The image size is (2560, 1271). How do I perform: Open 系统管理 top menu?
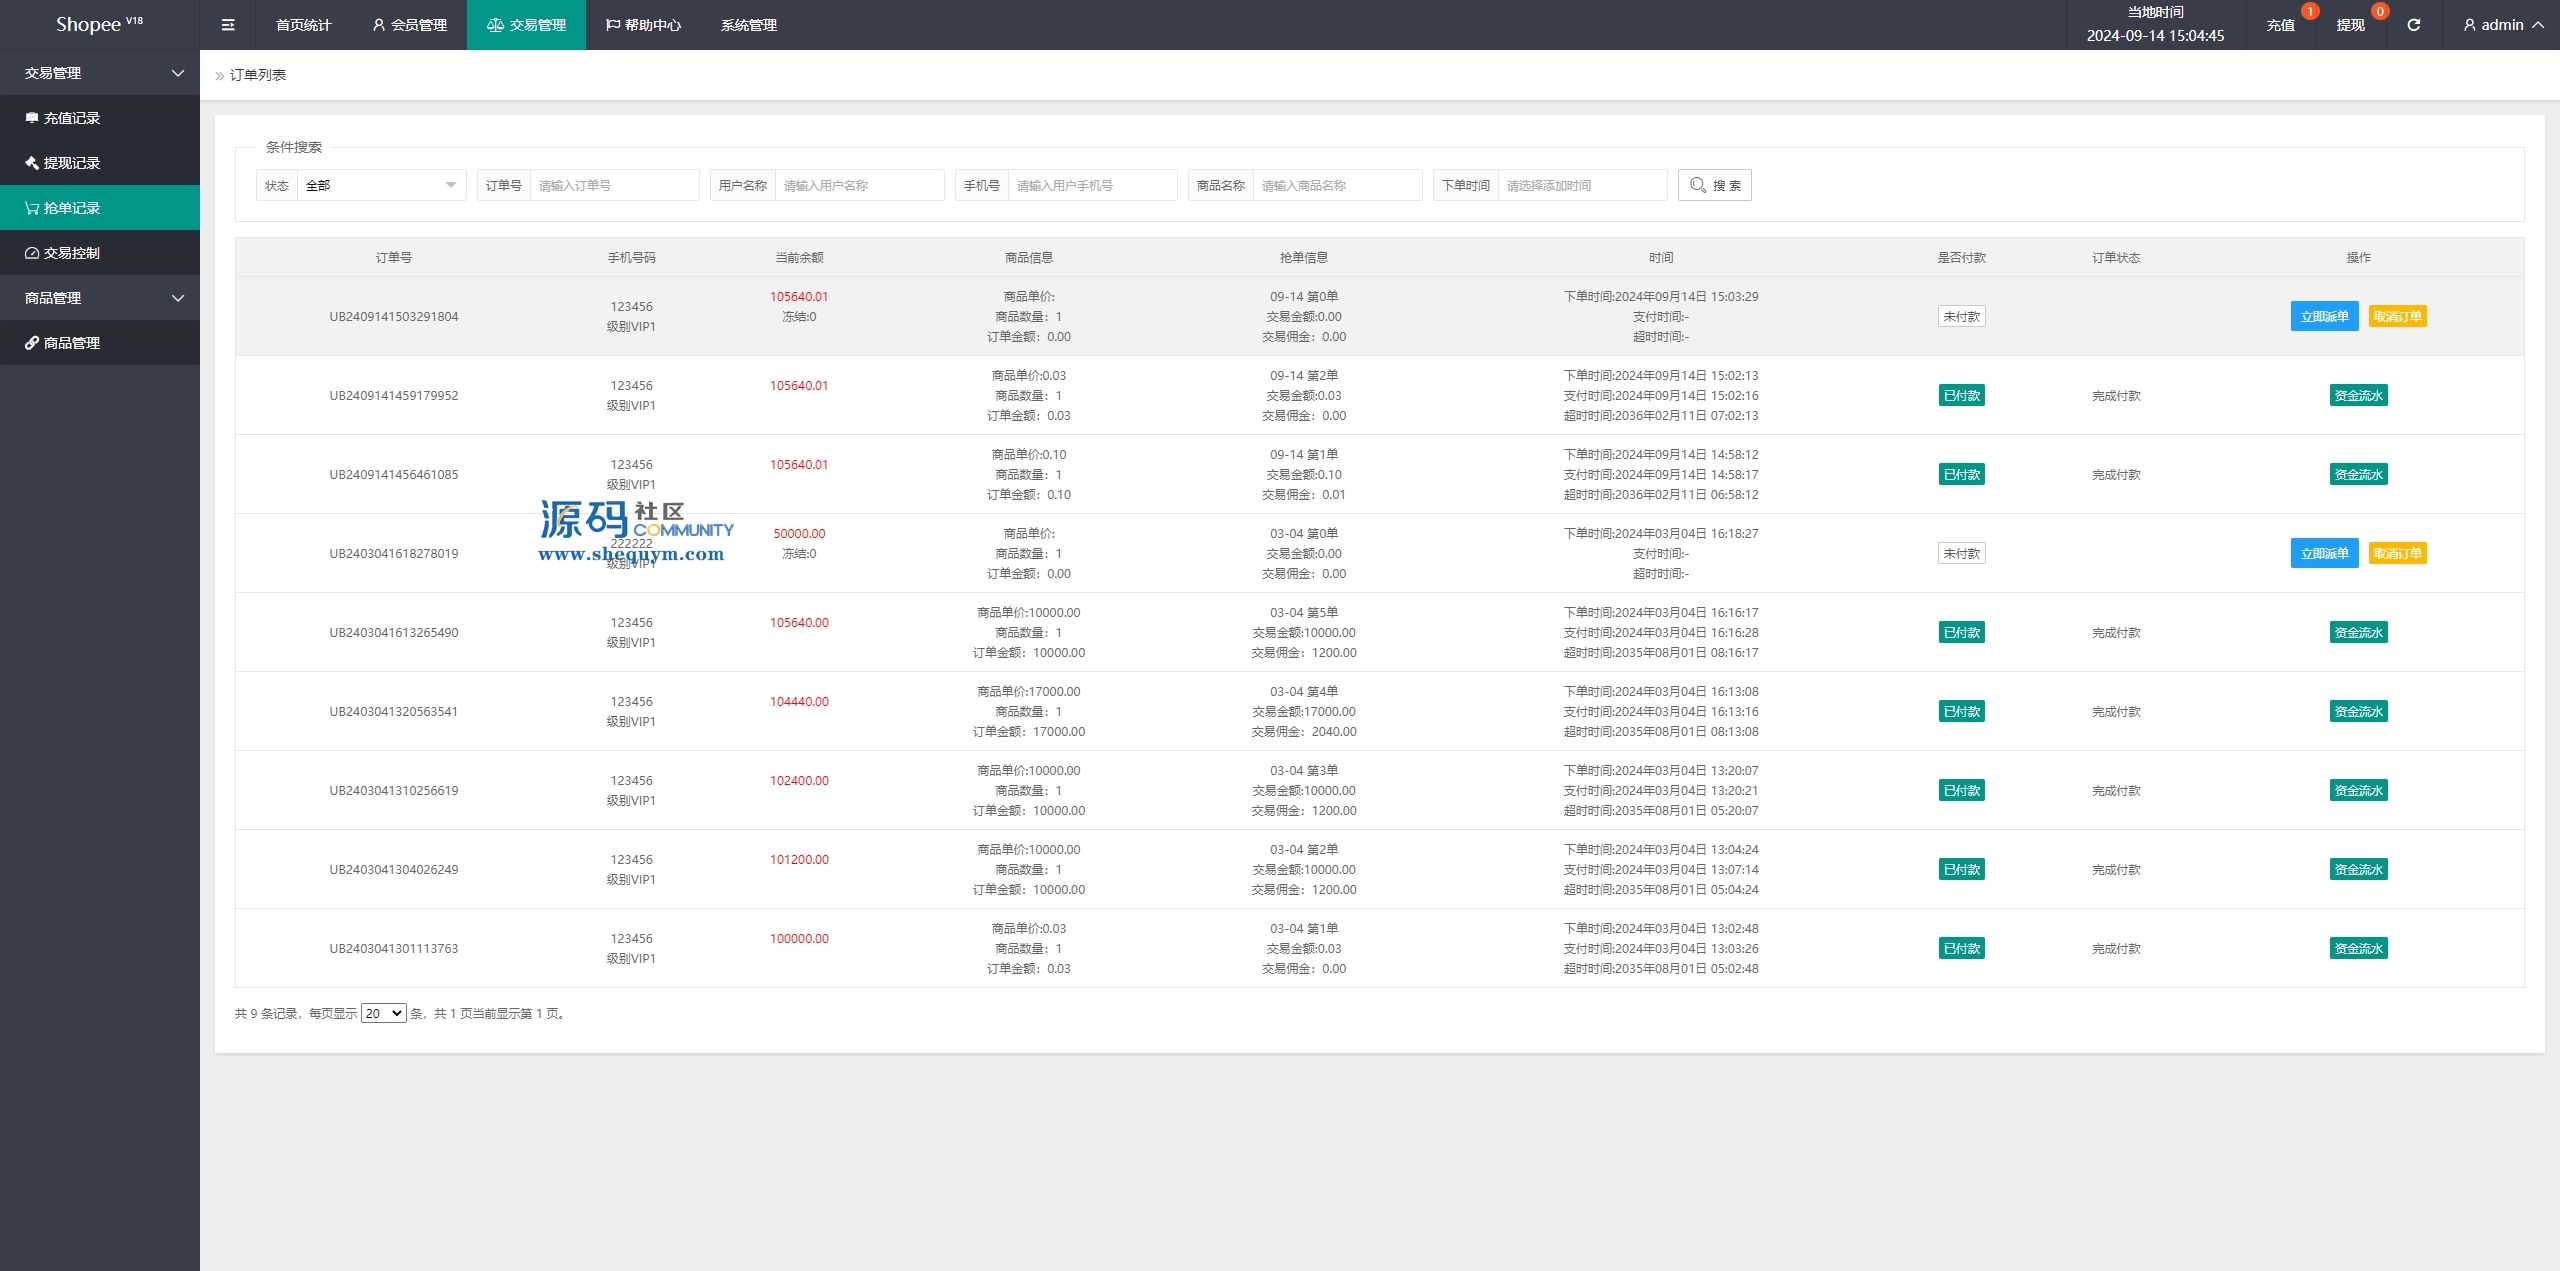[x=748, y=25]
